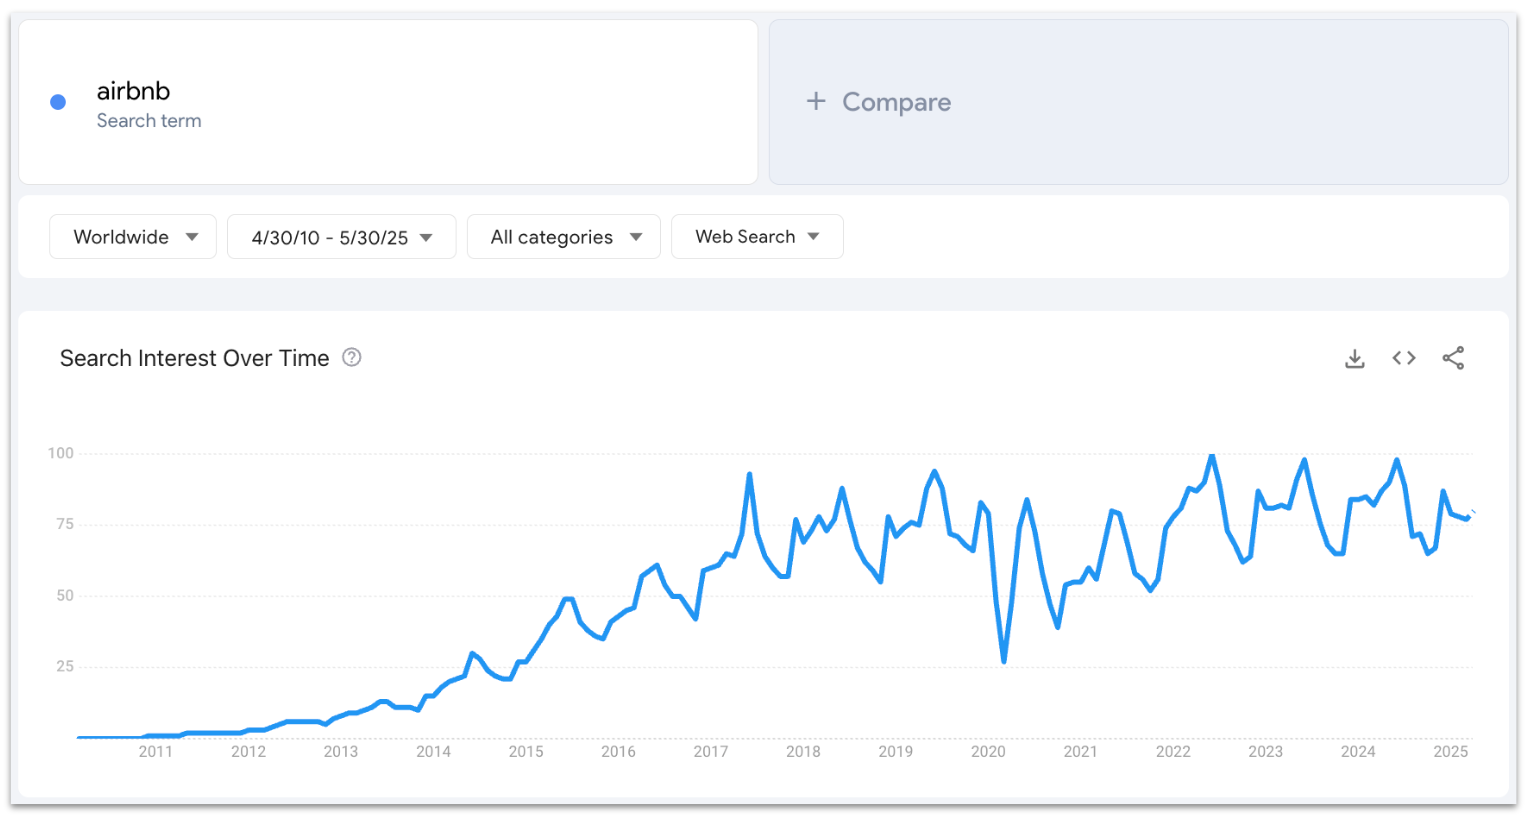Click the 50 y-axis value
The image size is (1530, 818).
coord(65,596)
